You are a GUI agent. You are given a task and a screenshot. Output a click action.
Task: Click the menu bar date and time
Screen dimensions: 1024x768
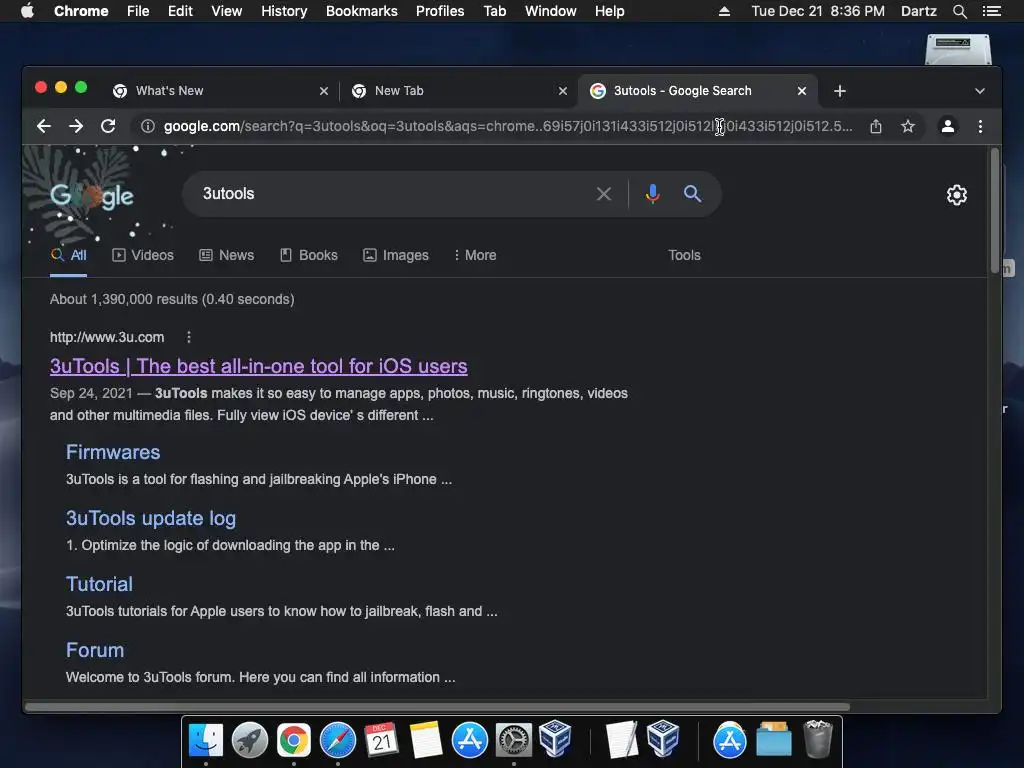818,11
